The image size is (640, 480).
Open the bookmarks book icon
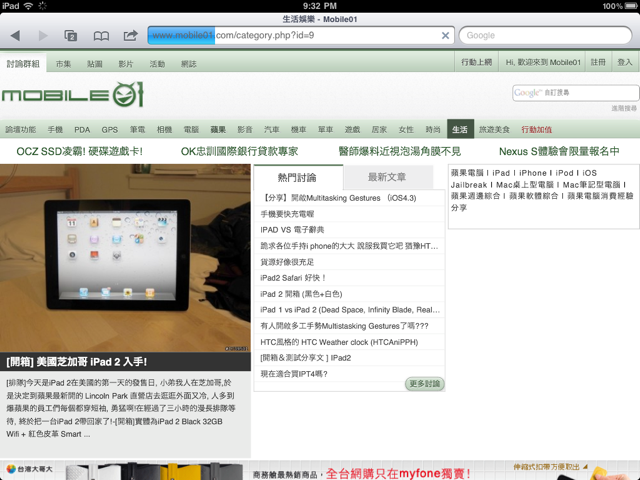(101, 36)
